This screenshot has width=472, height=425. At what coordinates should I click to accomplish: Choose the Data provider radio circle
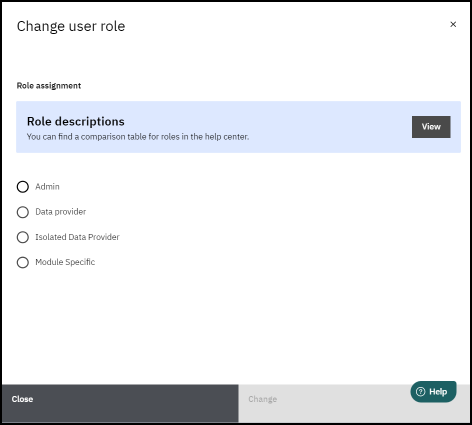click(23, 212)
